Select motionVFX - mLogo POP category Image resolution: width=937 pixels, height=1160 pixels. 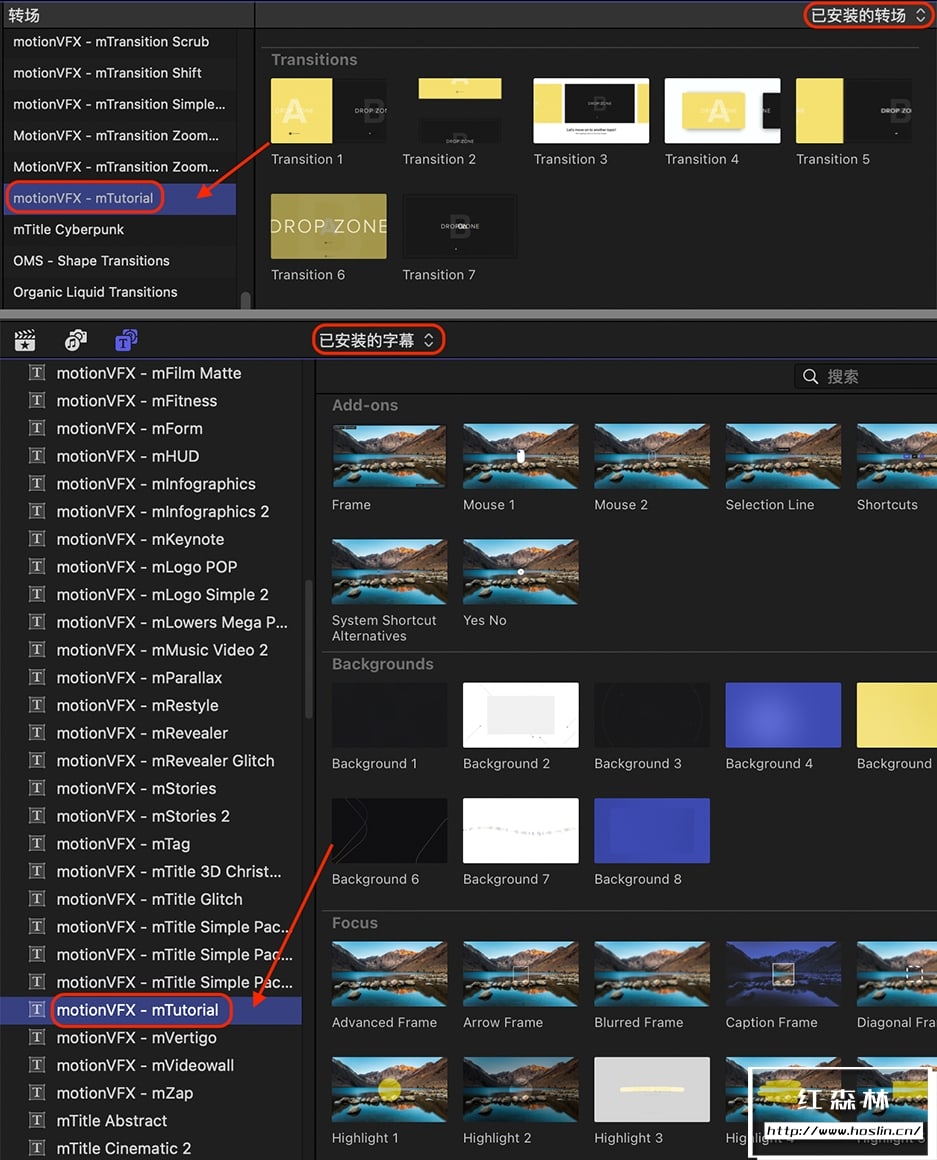point(147,567)
